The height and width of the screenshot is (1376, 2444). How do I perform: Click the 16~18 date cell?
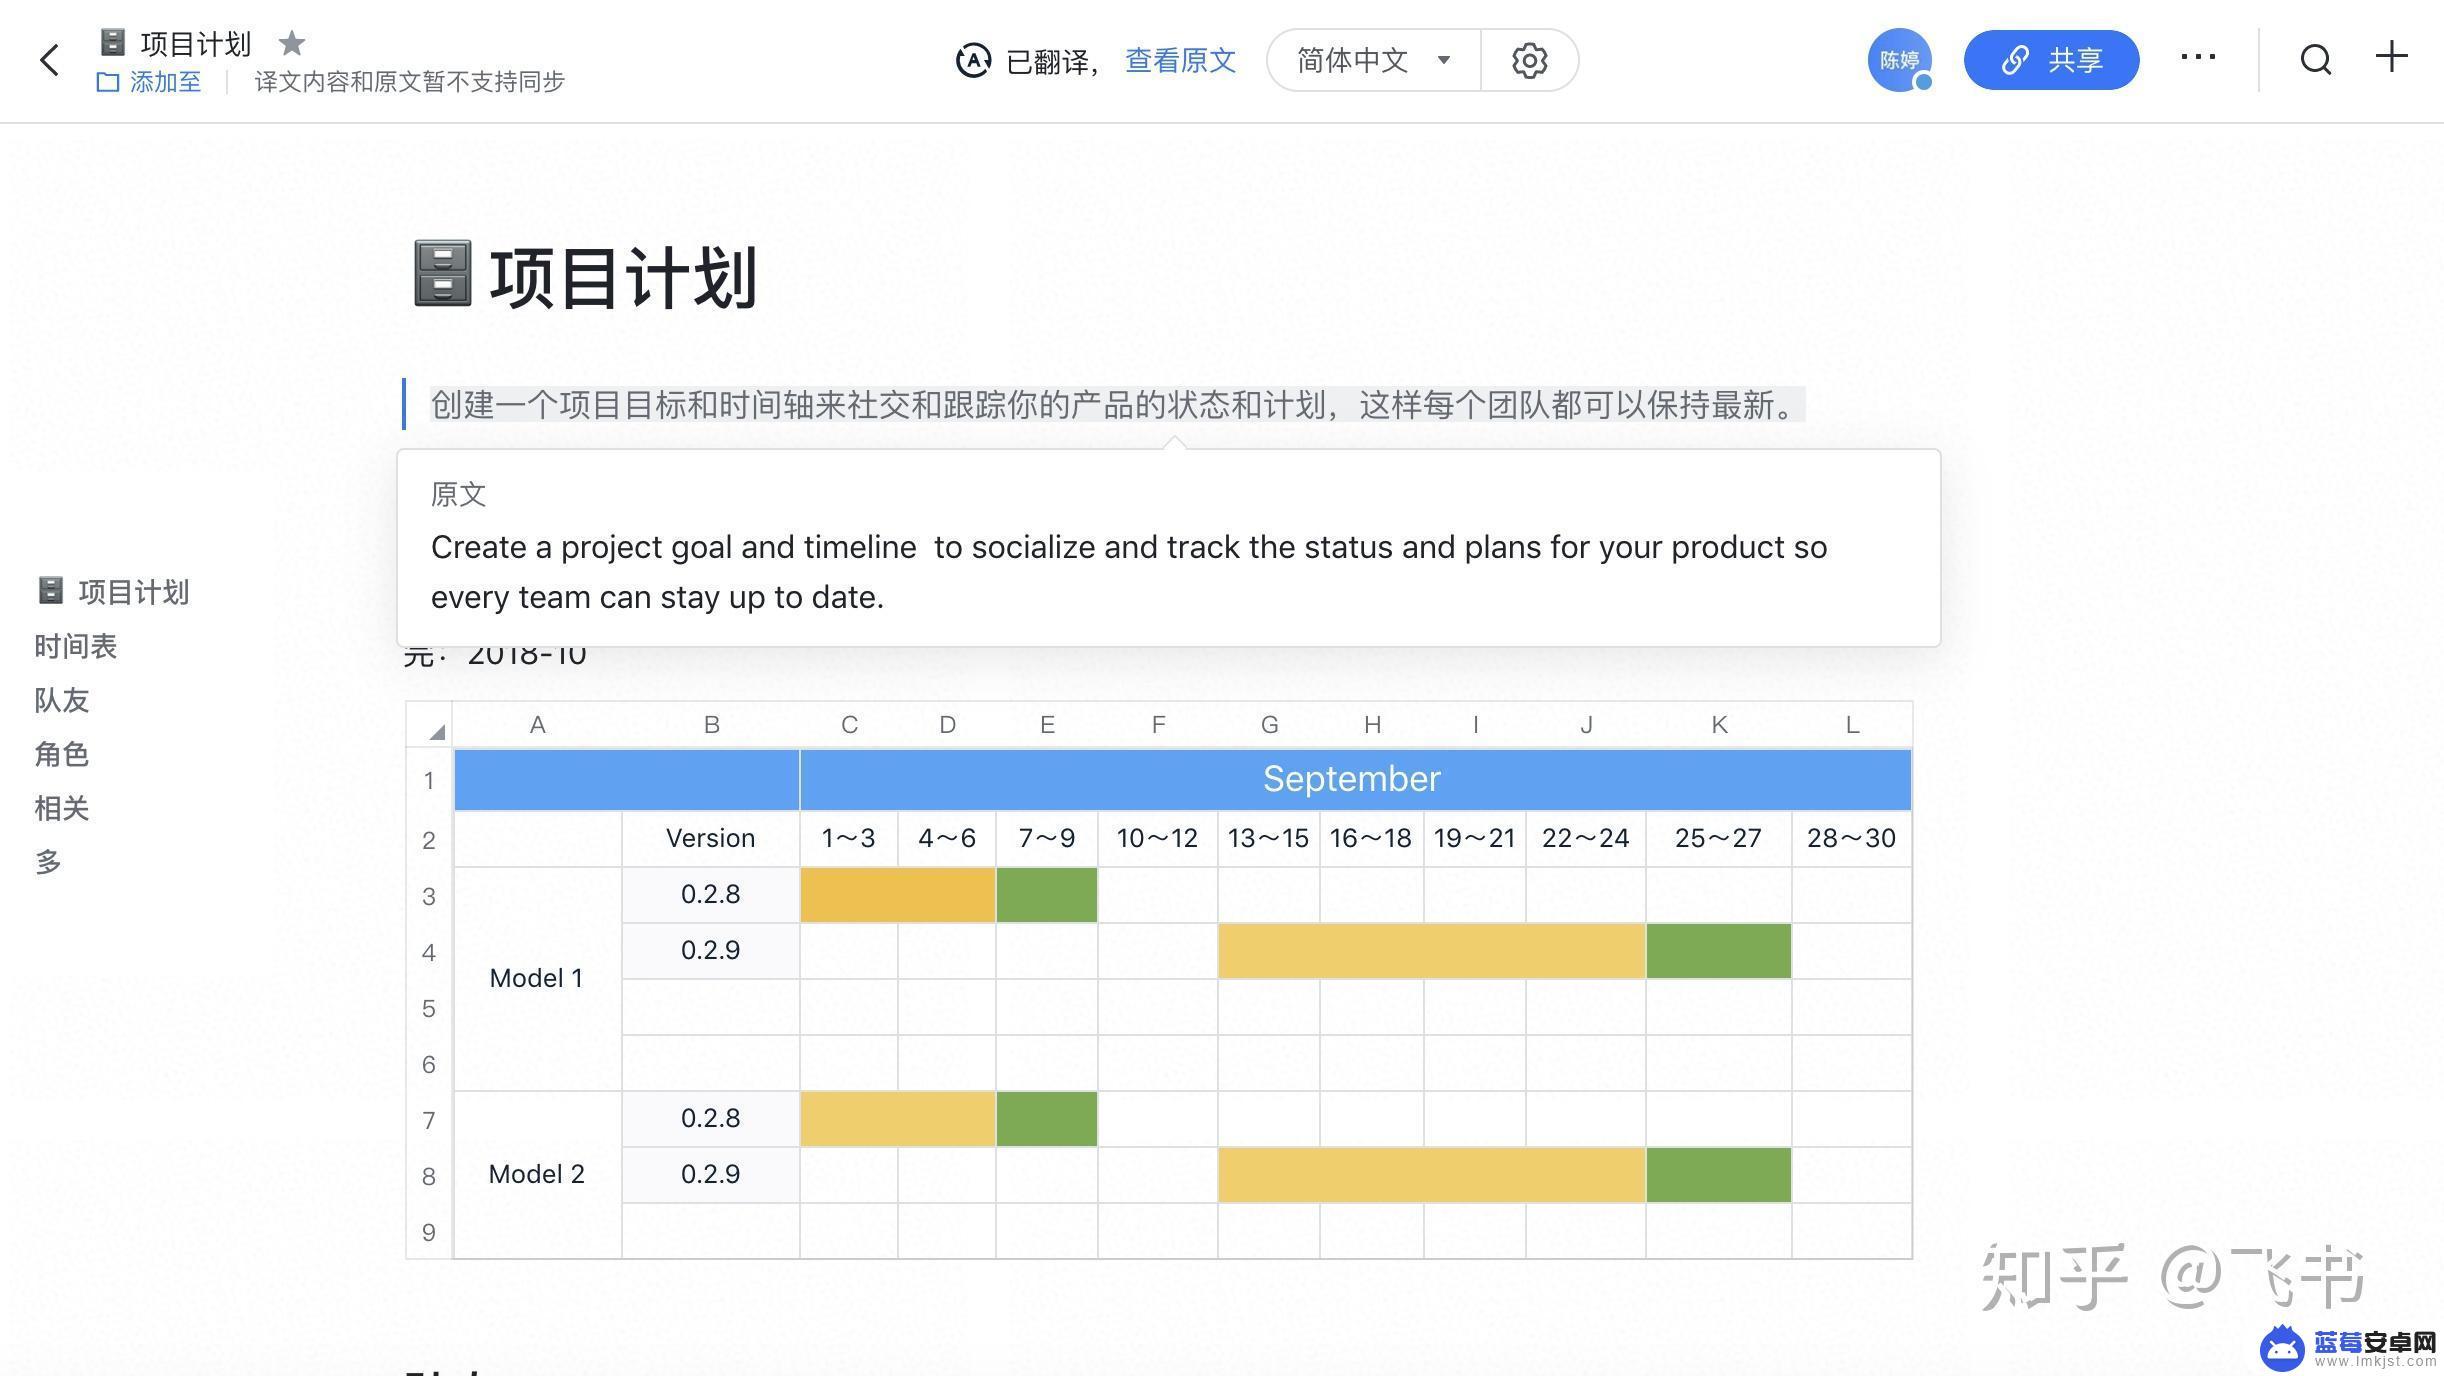[x=1371, y=838]
